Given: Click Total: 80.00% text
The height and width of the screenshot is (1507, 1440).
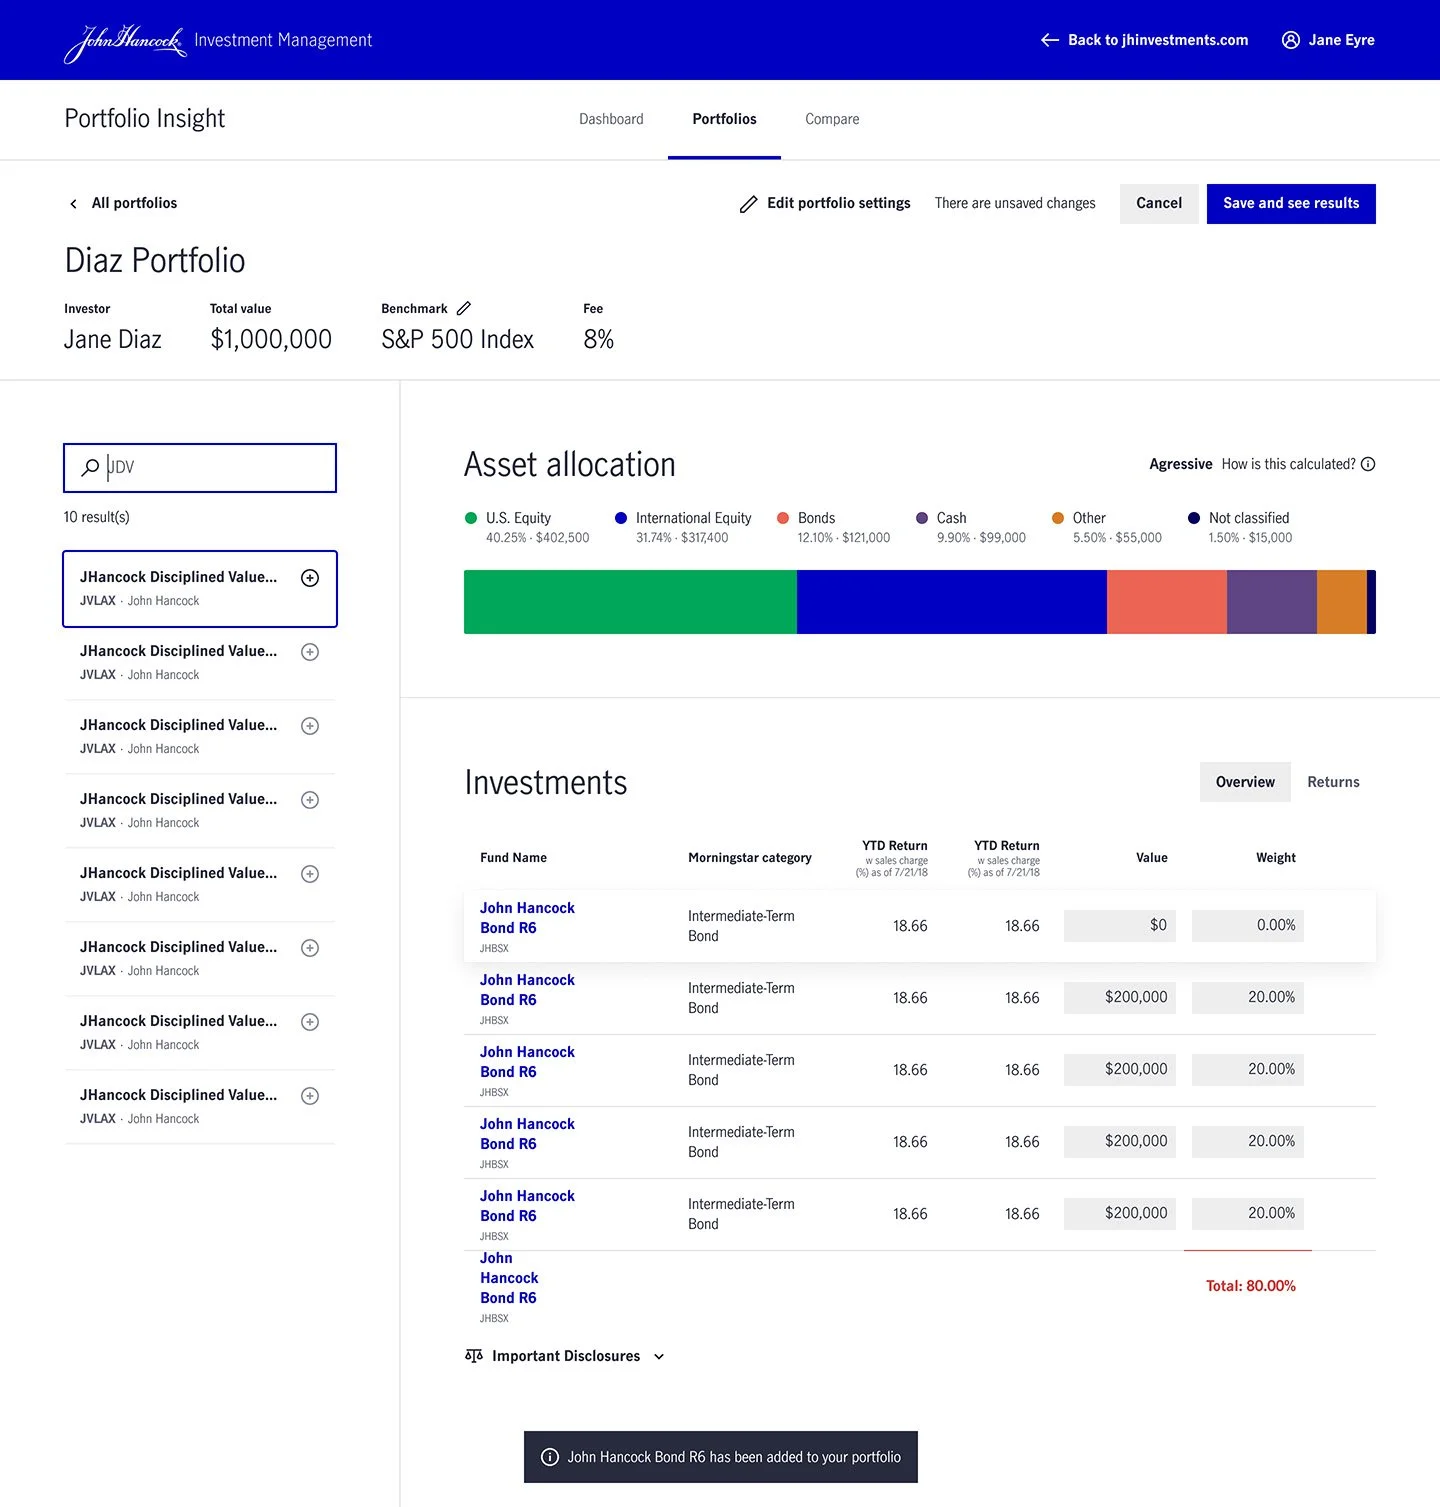Looking at the screenshot, I should tap(1251, 1286).
